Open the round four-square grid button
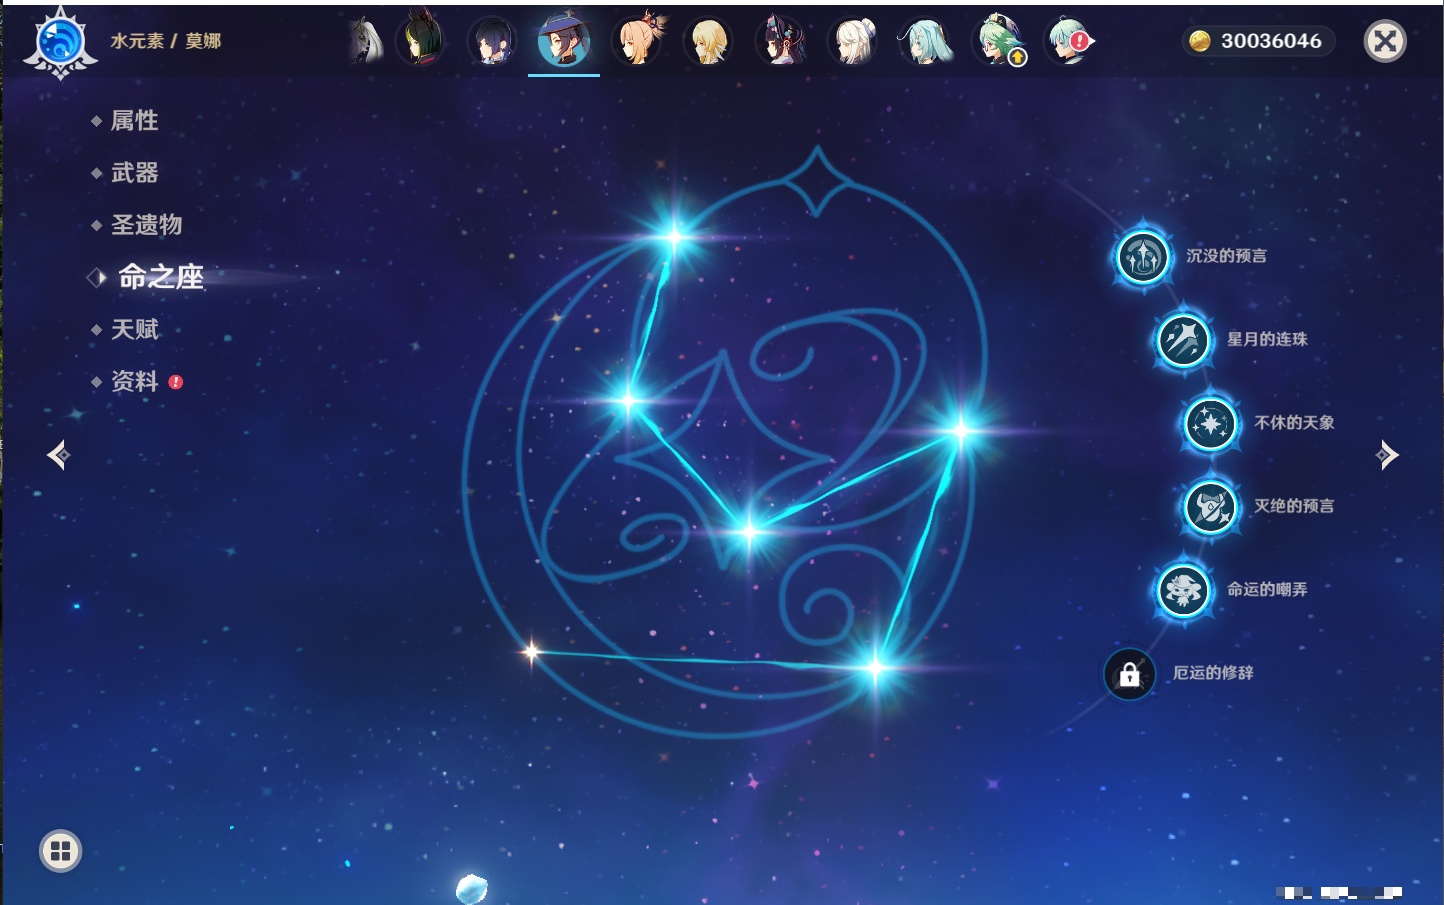Image resolution: width=1444 pixels, height=905 pixels. (60, 851)
